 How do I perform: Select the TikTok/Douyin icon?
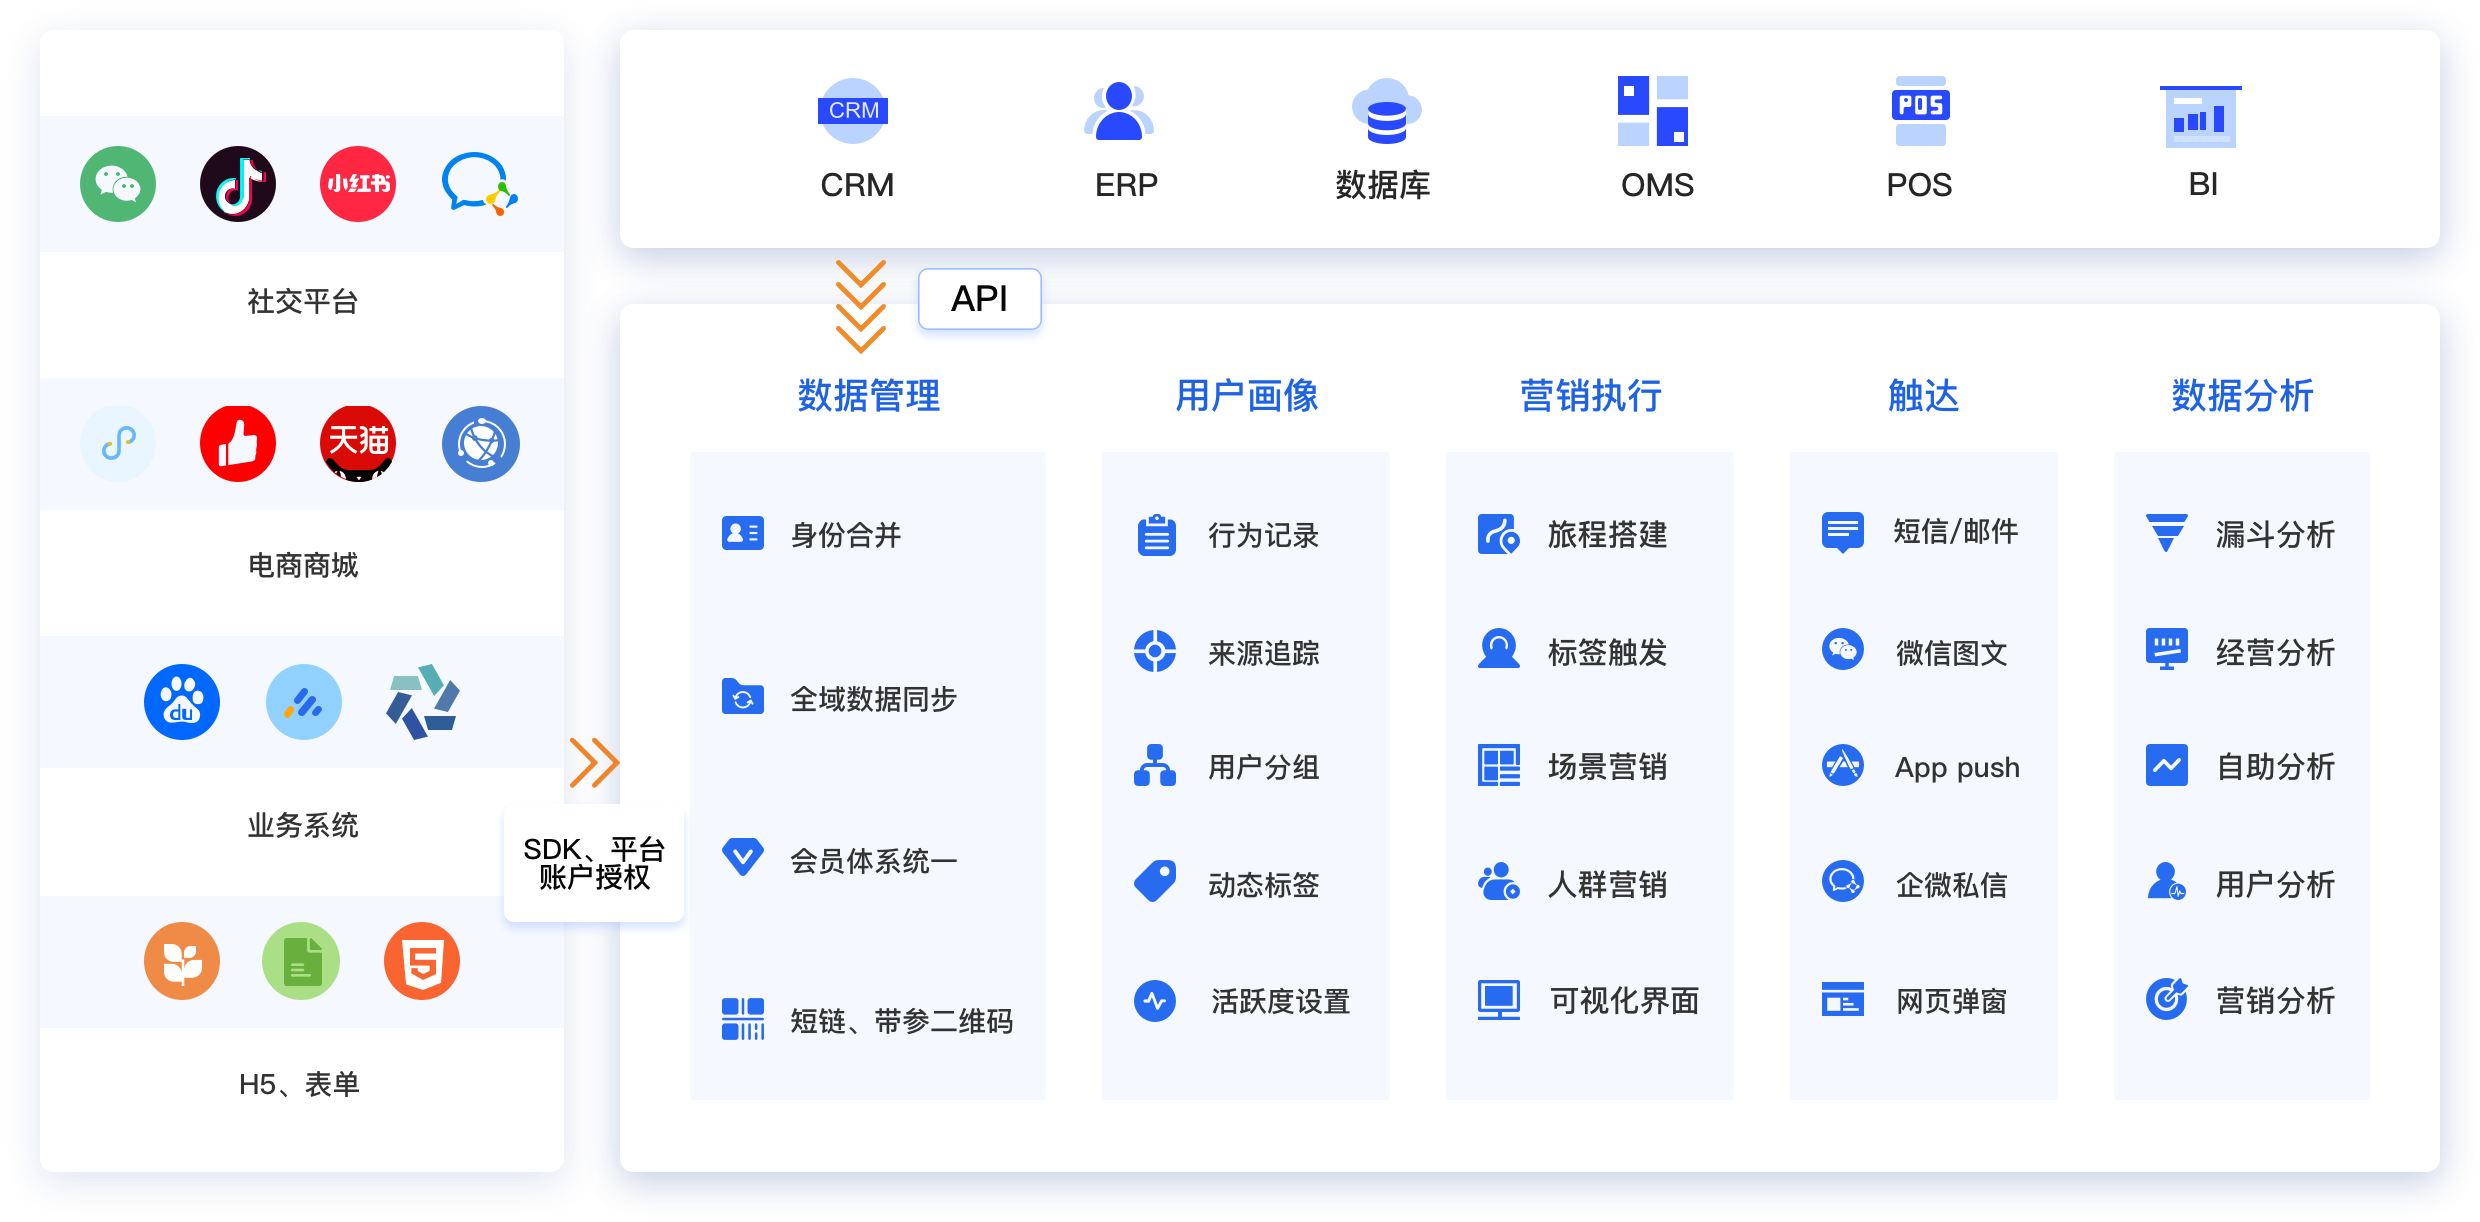tap(238, 184)
